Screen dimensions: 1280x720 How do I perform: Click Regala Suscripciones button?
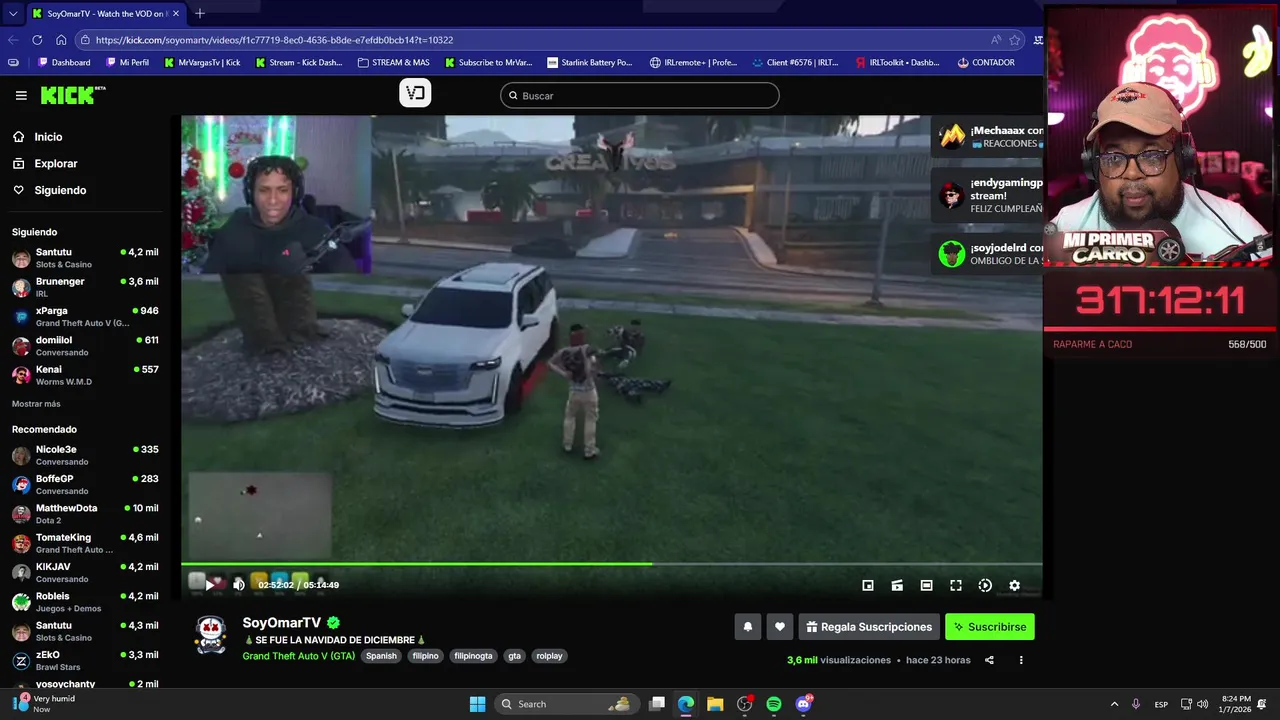pyautogui.click(x=869, y=627)
